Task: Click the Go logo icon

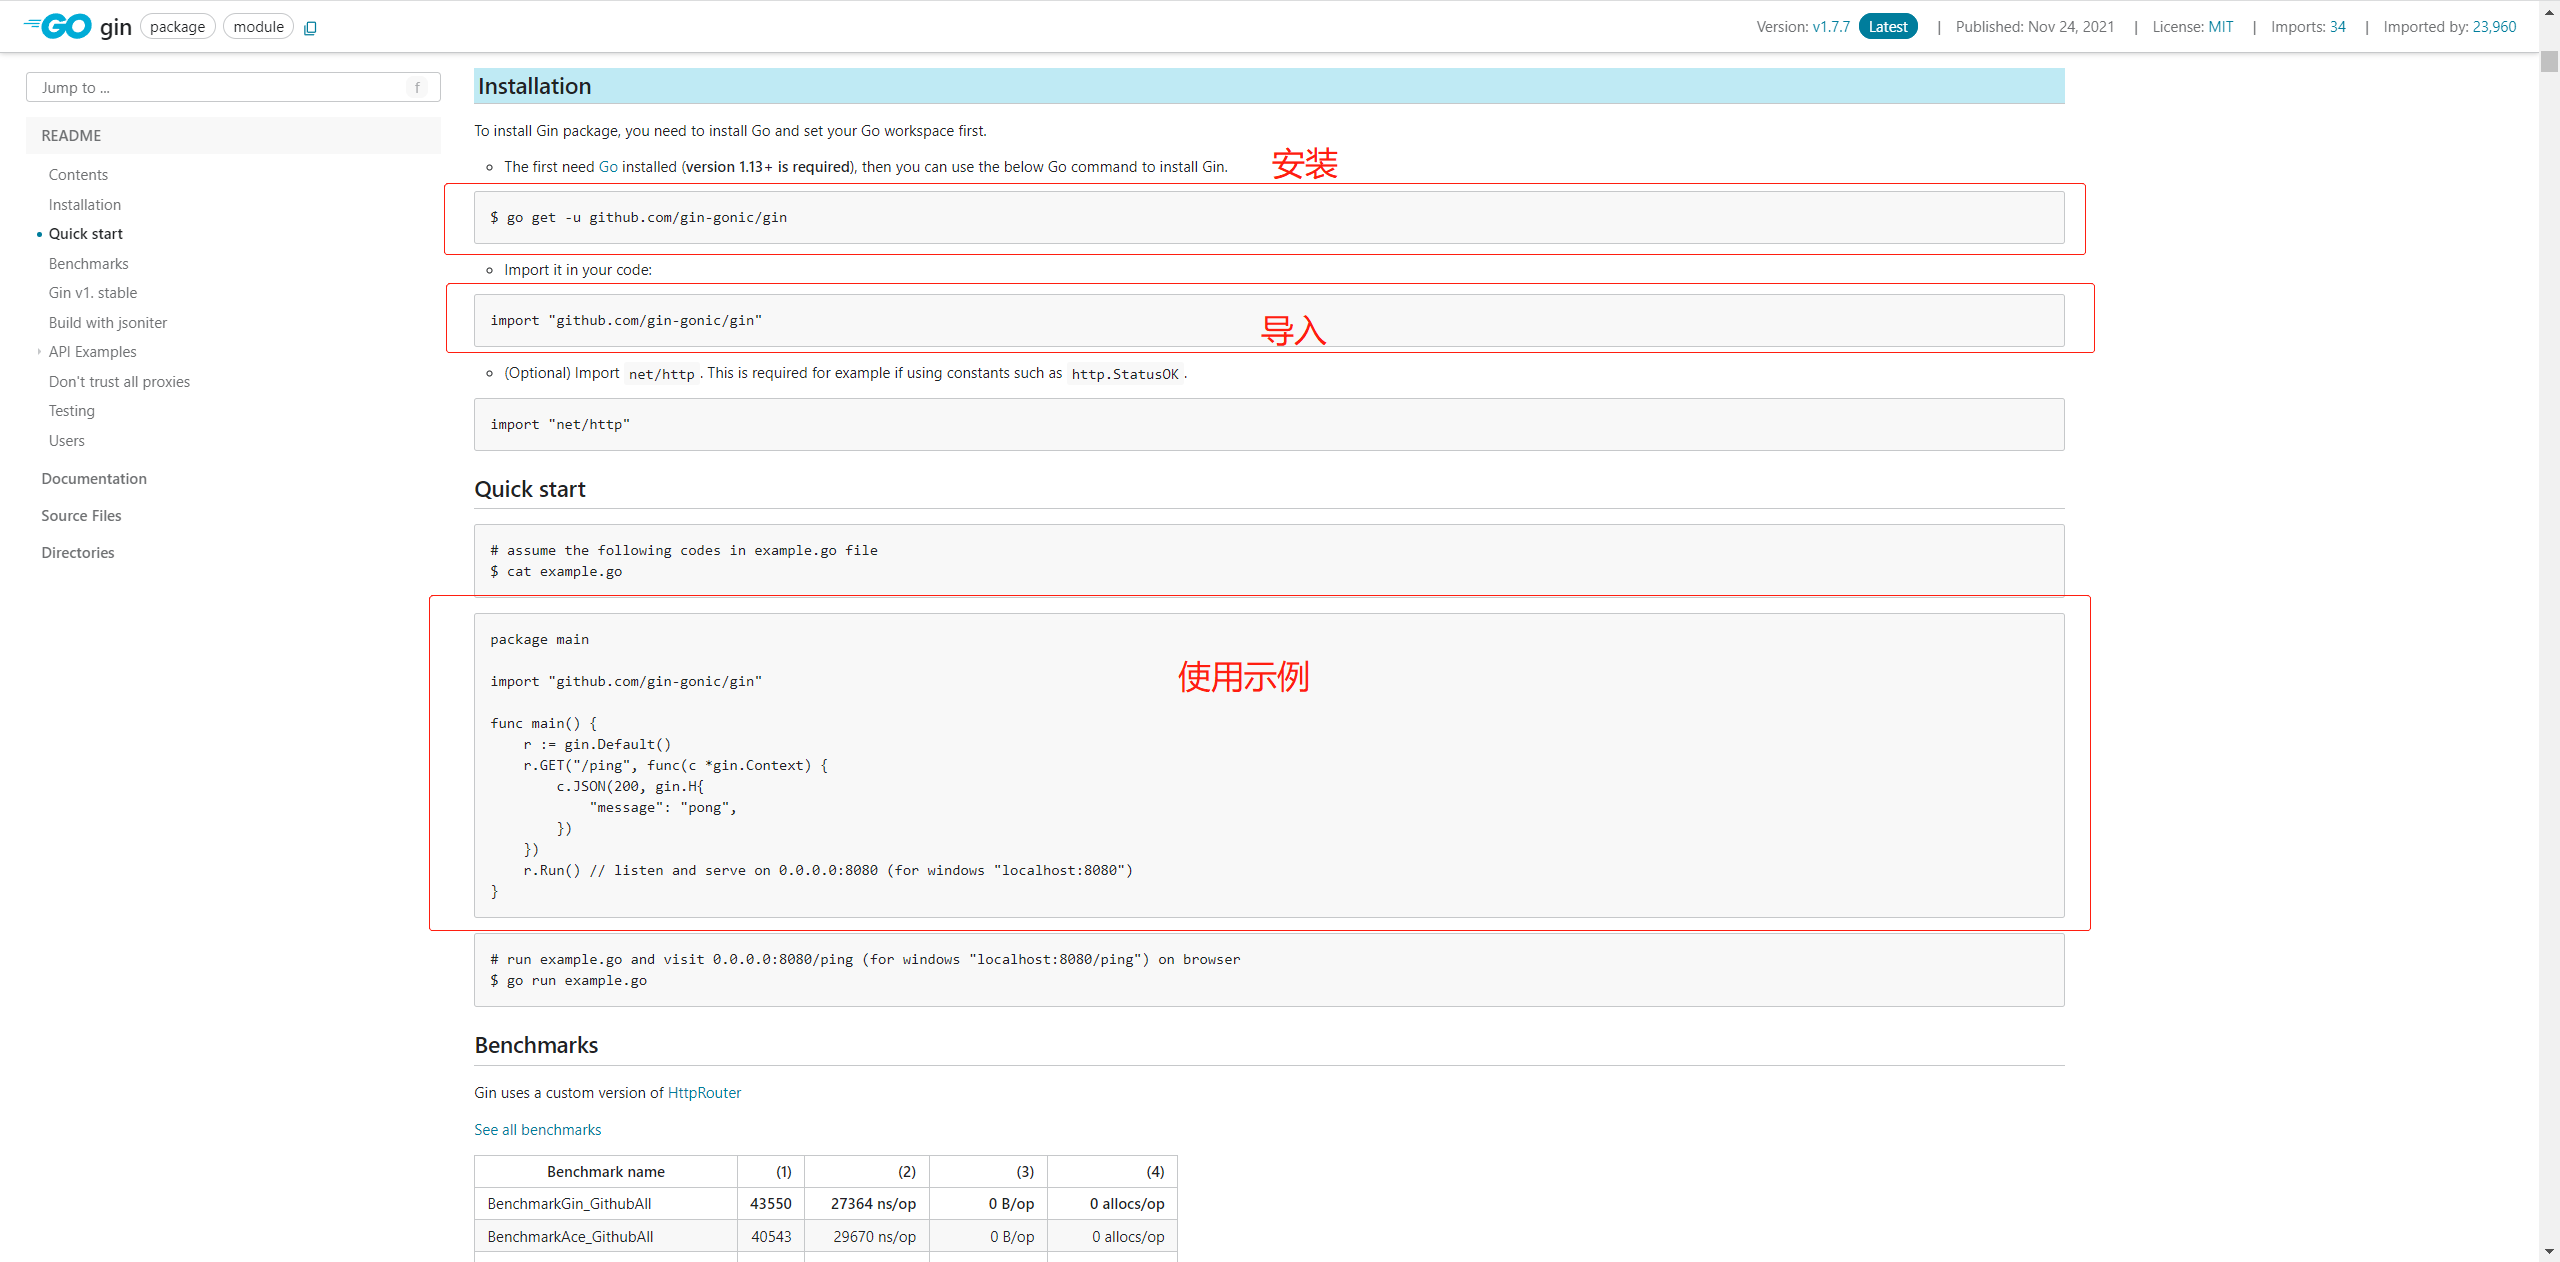Action: 58,26
